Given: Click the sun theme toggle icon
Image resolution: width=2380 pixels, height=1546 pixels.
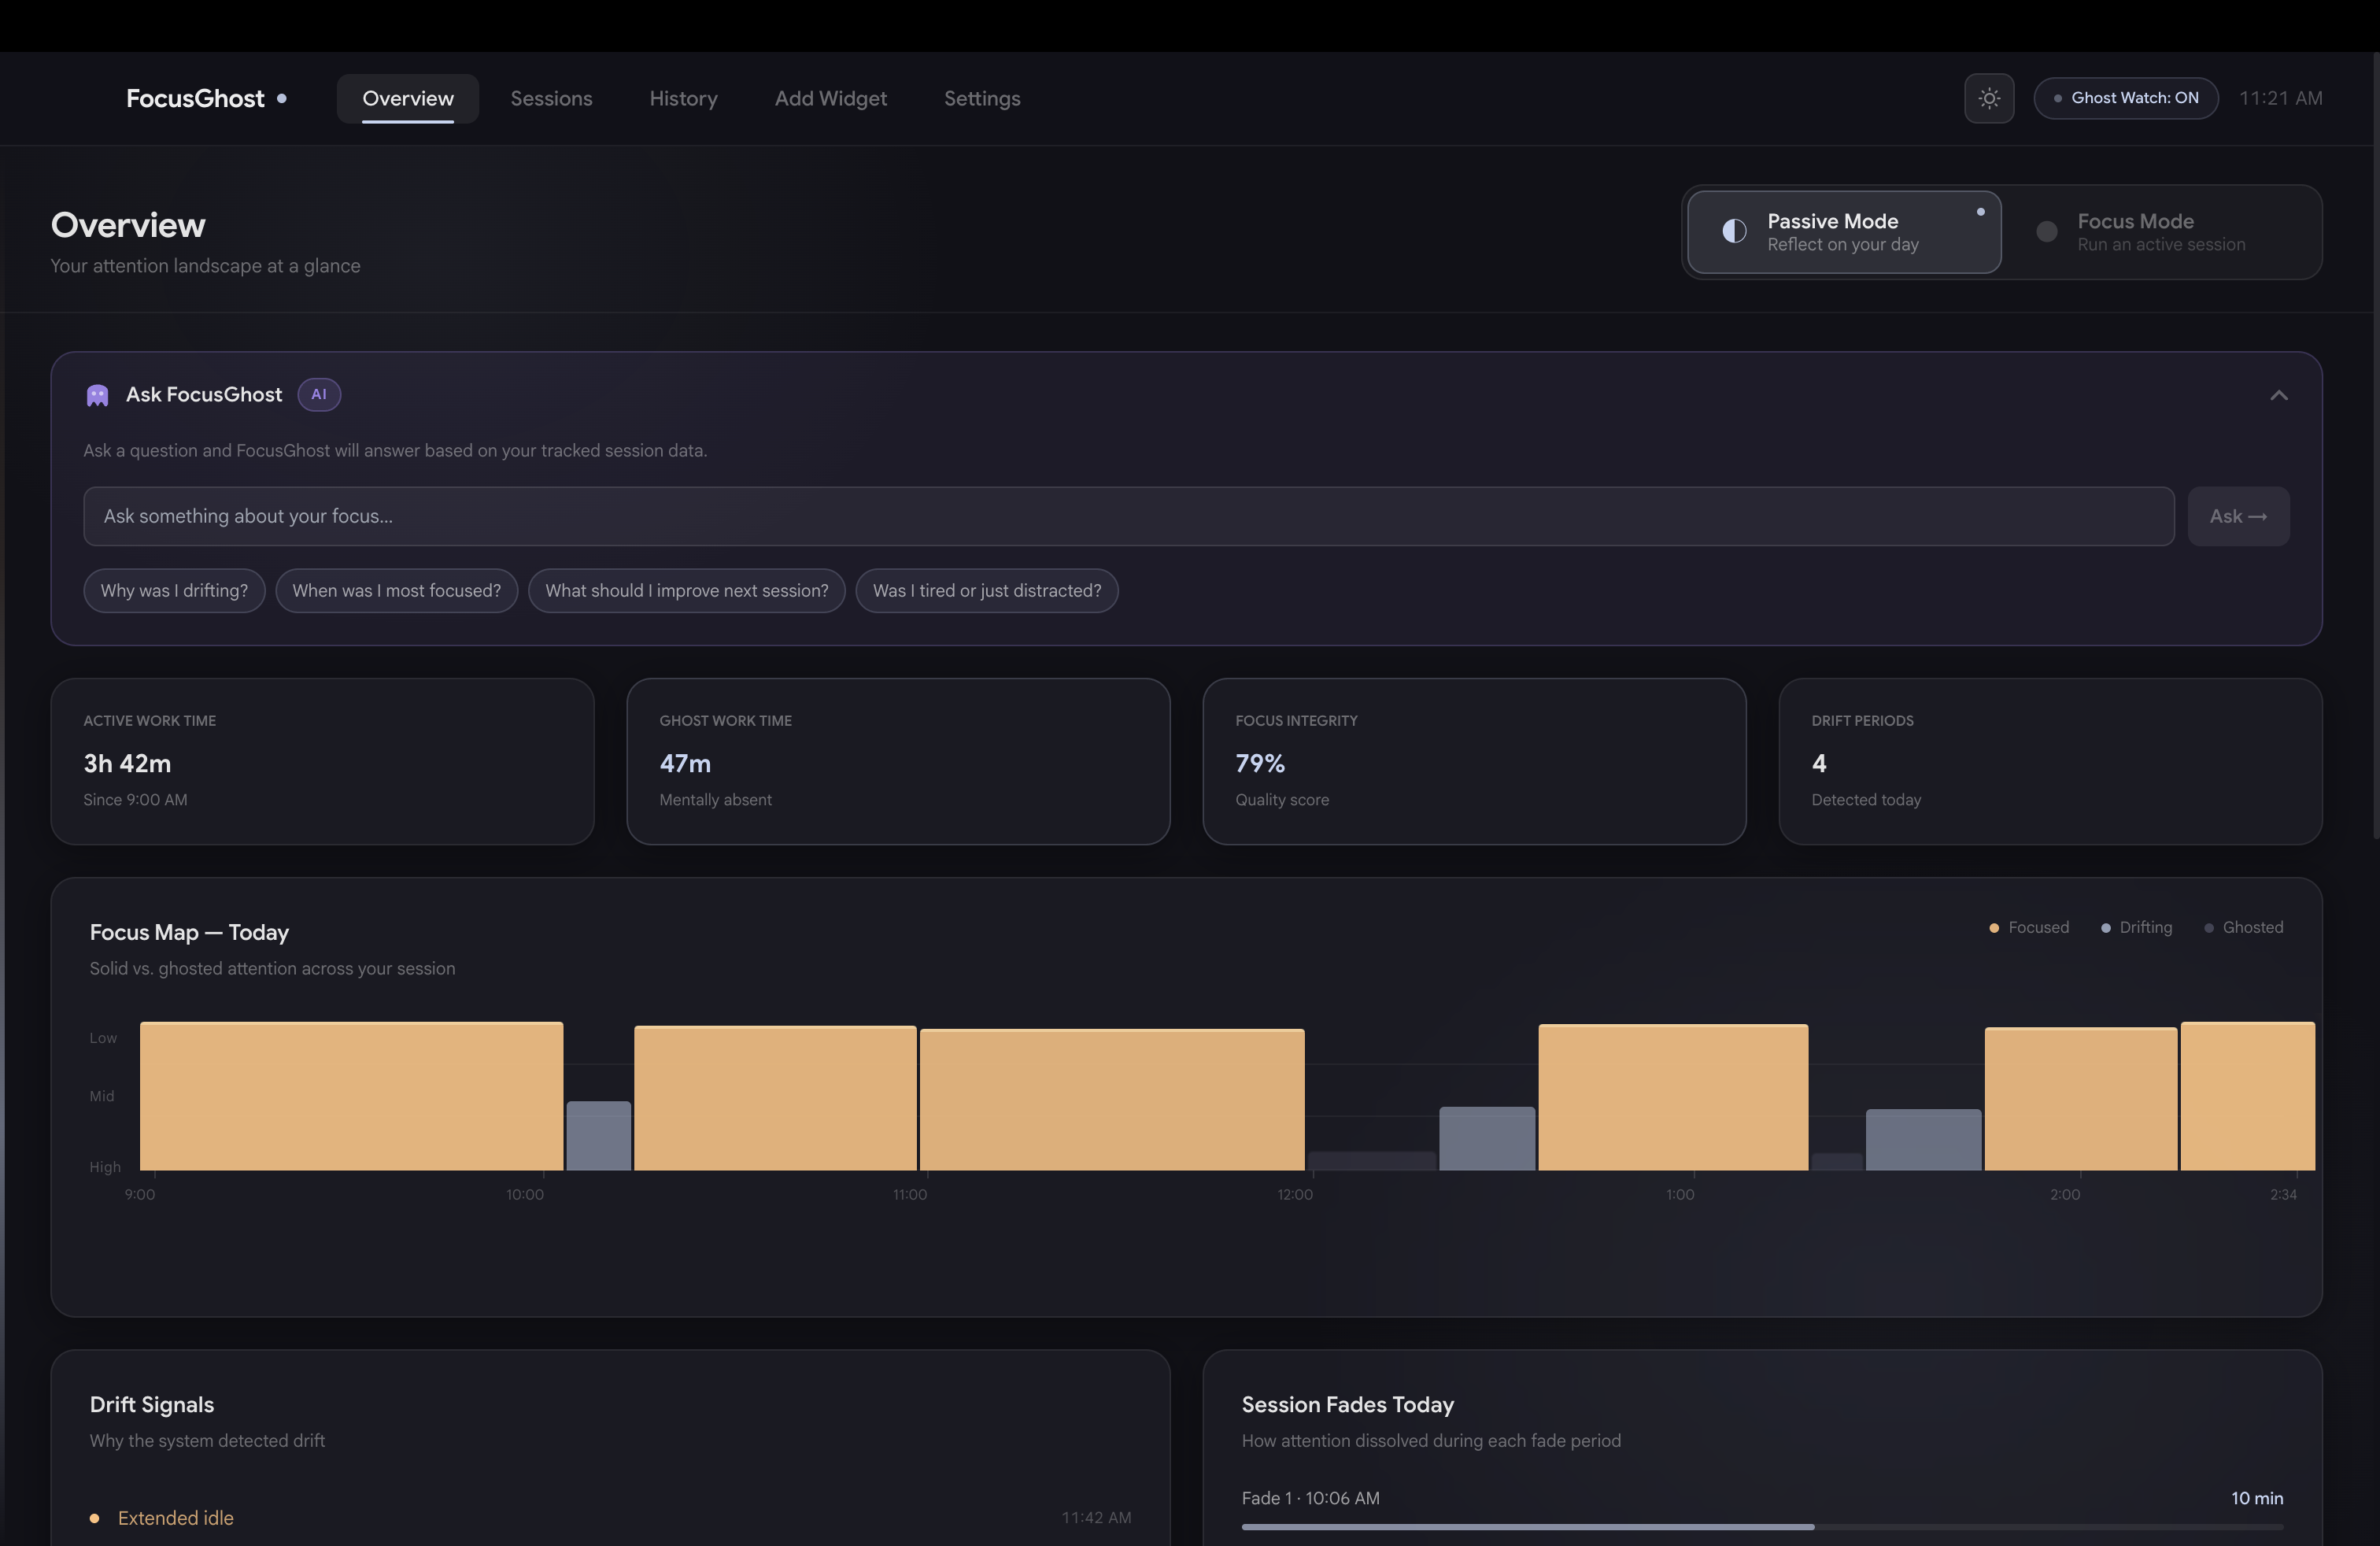Looking at the screenshot, I should (x=1988, y=98).
